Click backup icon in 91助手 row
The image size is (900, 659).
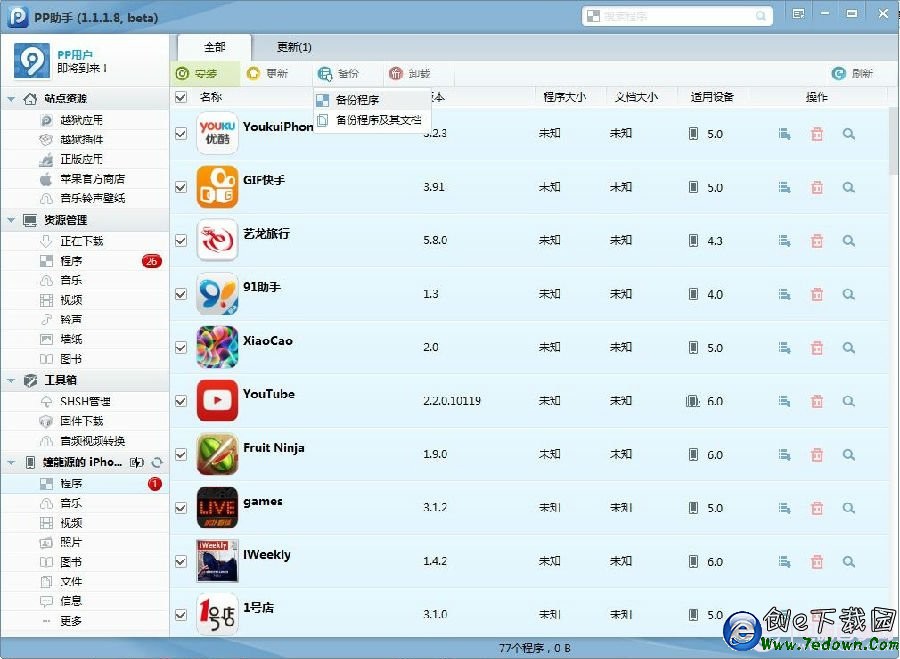[x=784, y=294]
